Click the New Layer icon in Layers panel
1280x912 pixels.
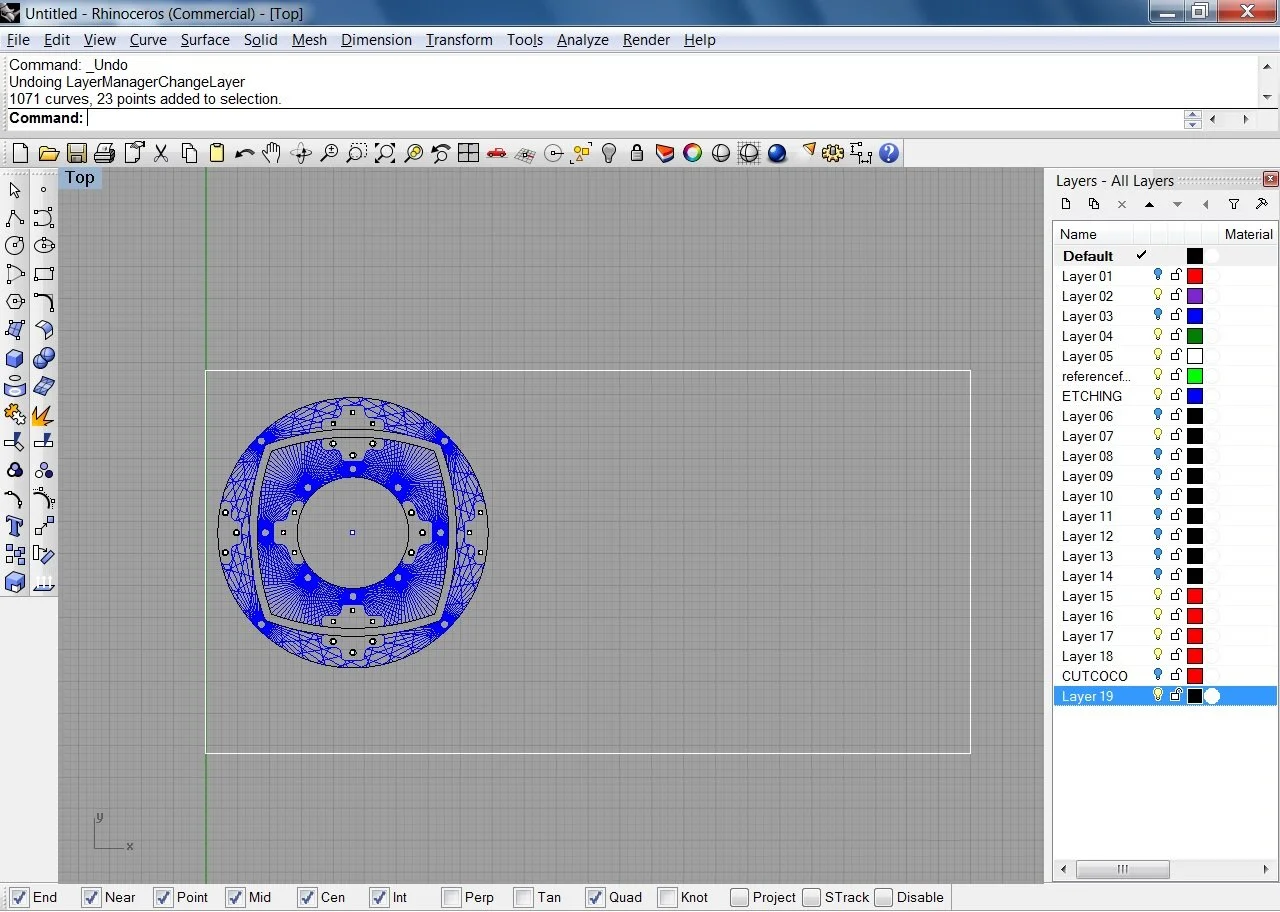(1066, 204)
